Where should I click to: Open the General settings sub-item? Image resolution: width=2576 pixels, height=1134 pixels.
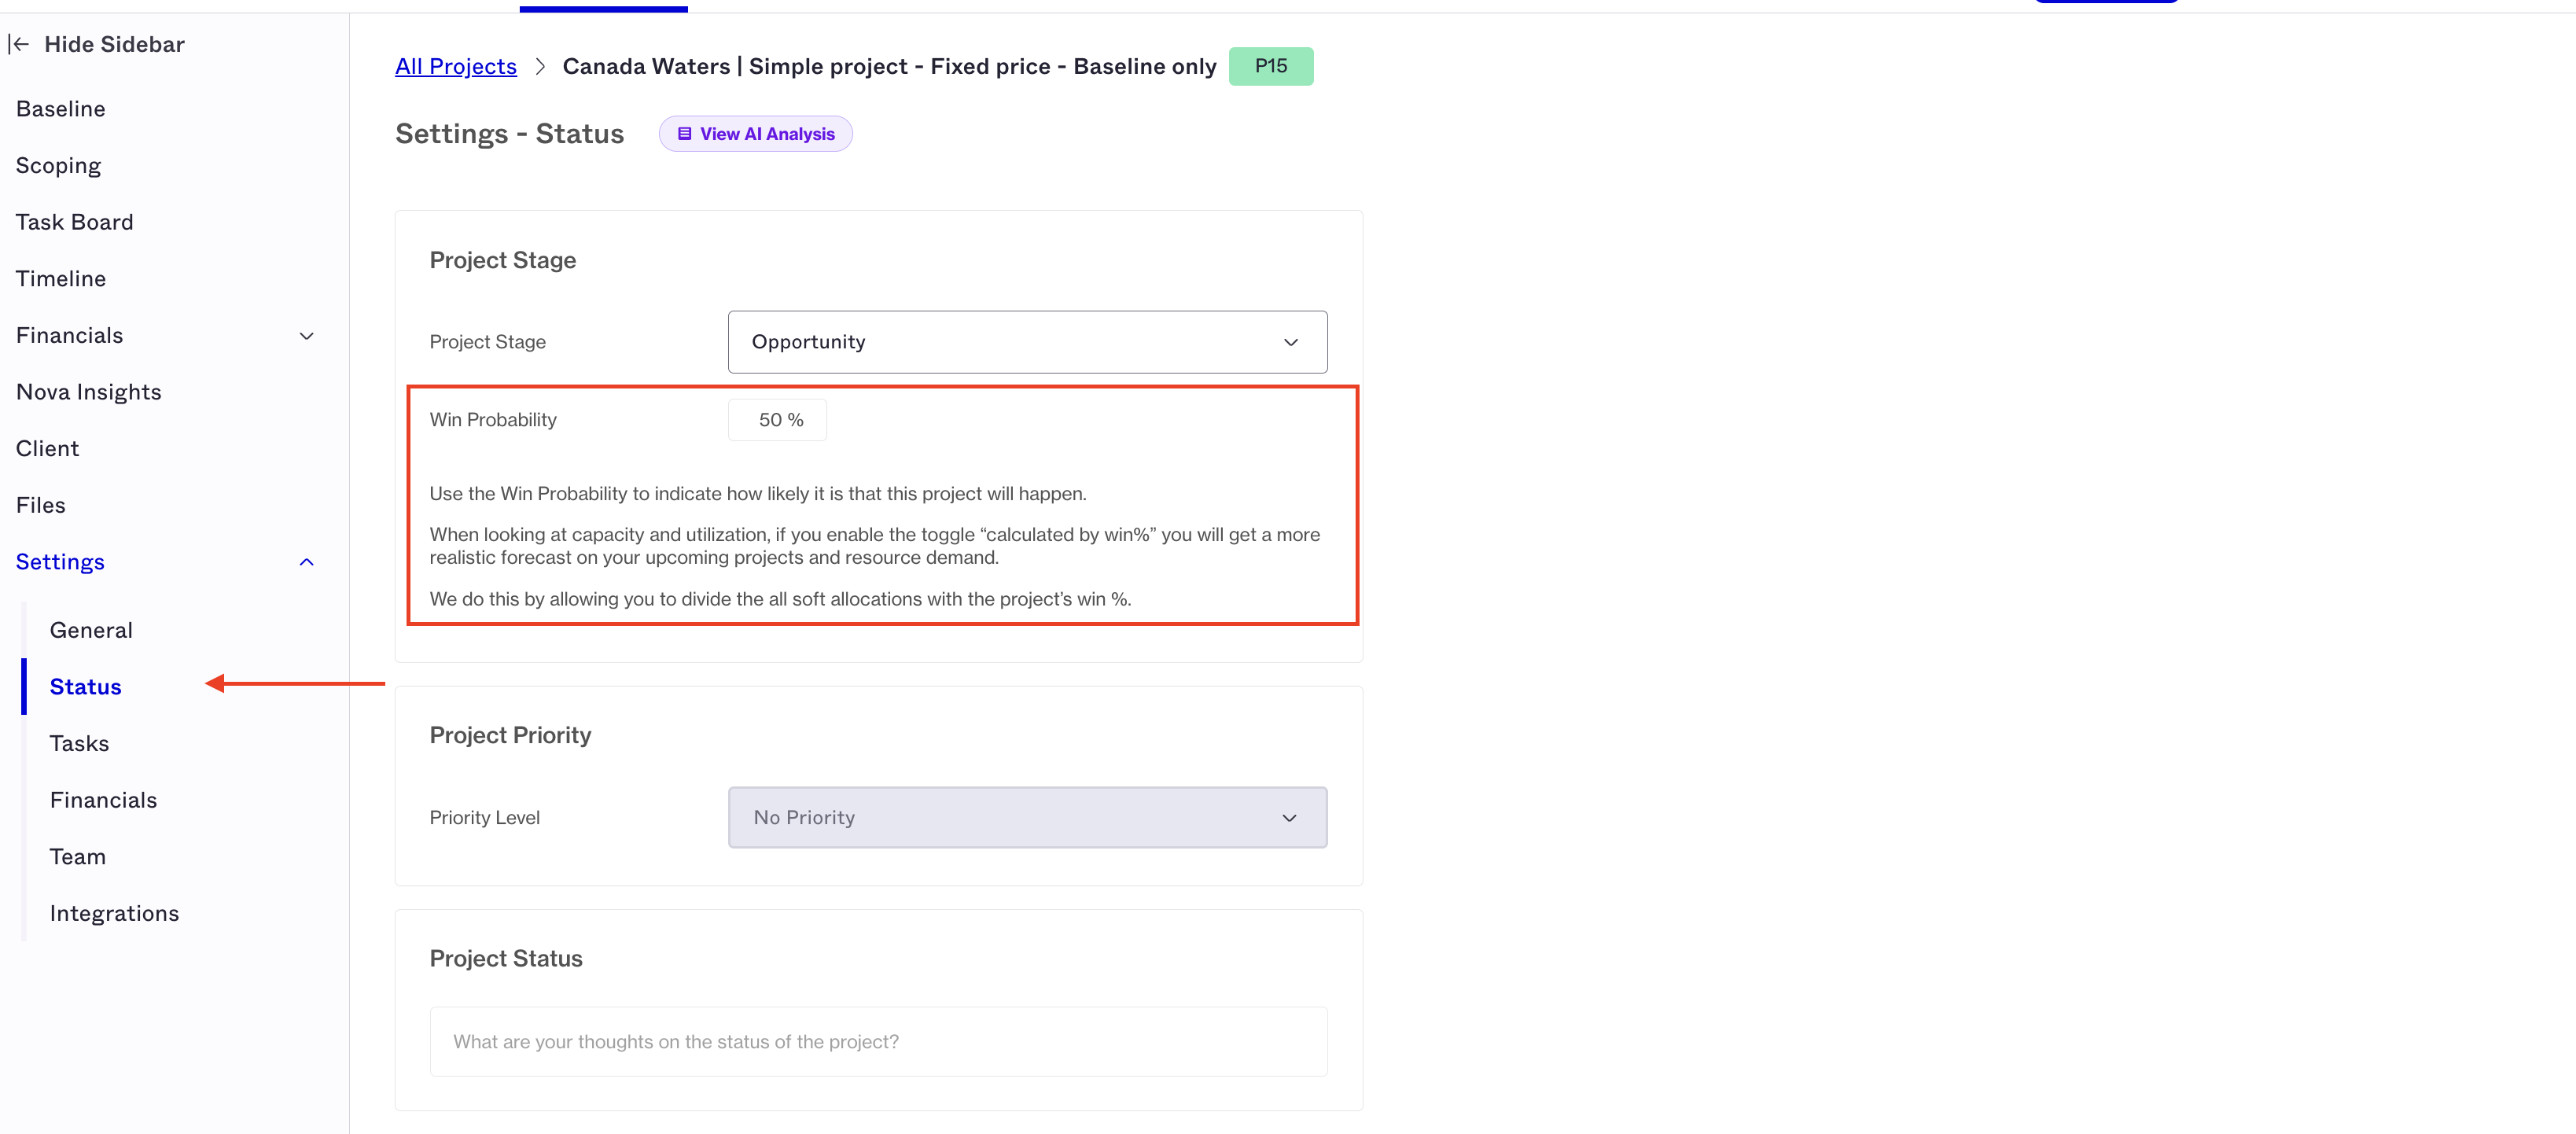(91, 630)
